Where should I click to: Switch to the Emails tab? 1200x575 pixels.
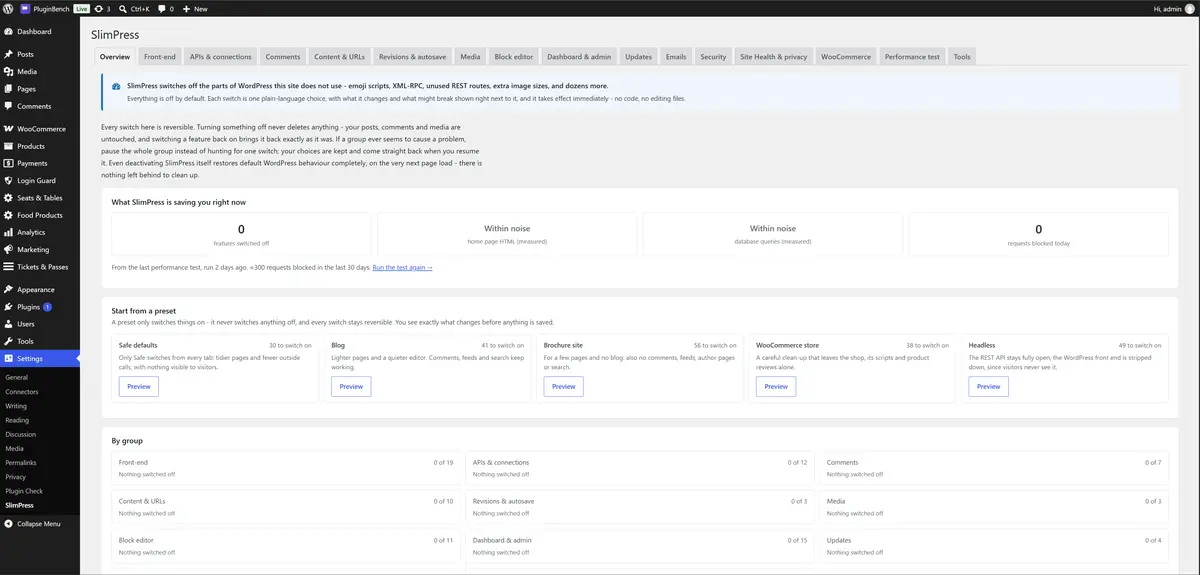(676, 57)
